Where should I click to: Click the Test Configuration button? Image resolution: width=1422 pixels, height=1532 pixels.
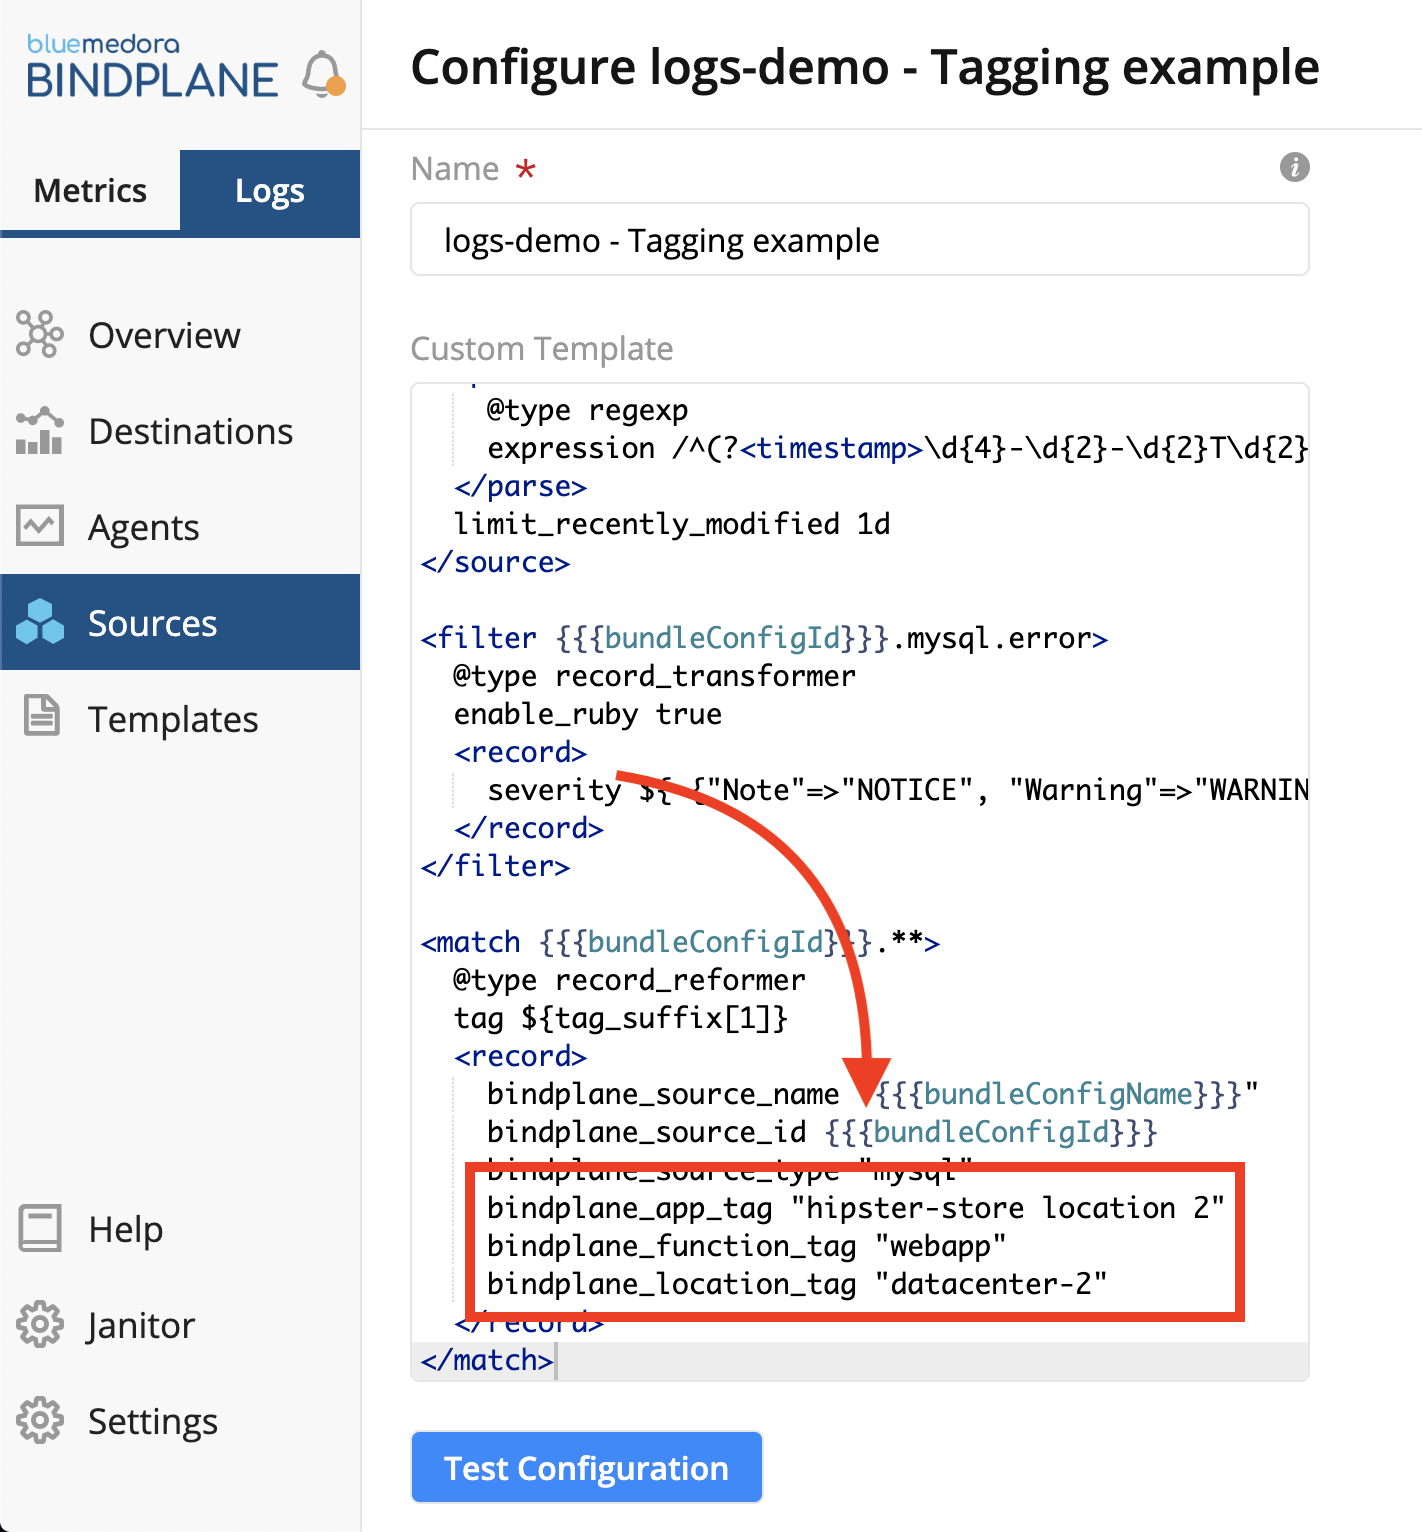tap(586, 1467)
